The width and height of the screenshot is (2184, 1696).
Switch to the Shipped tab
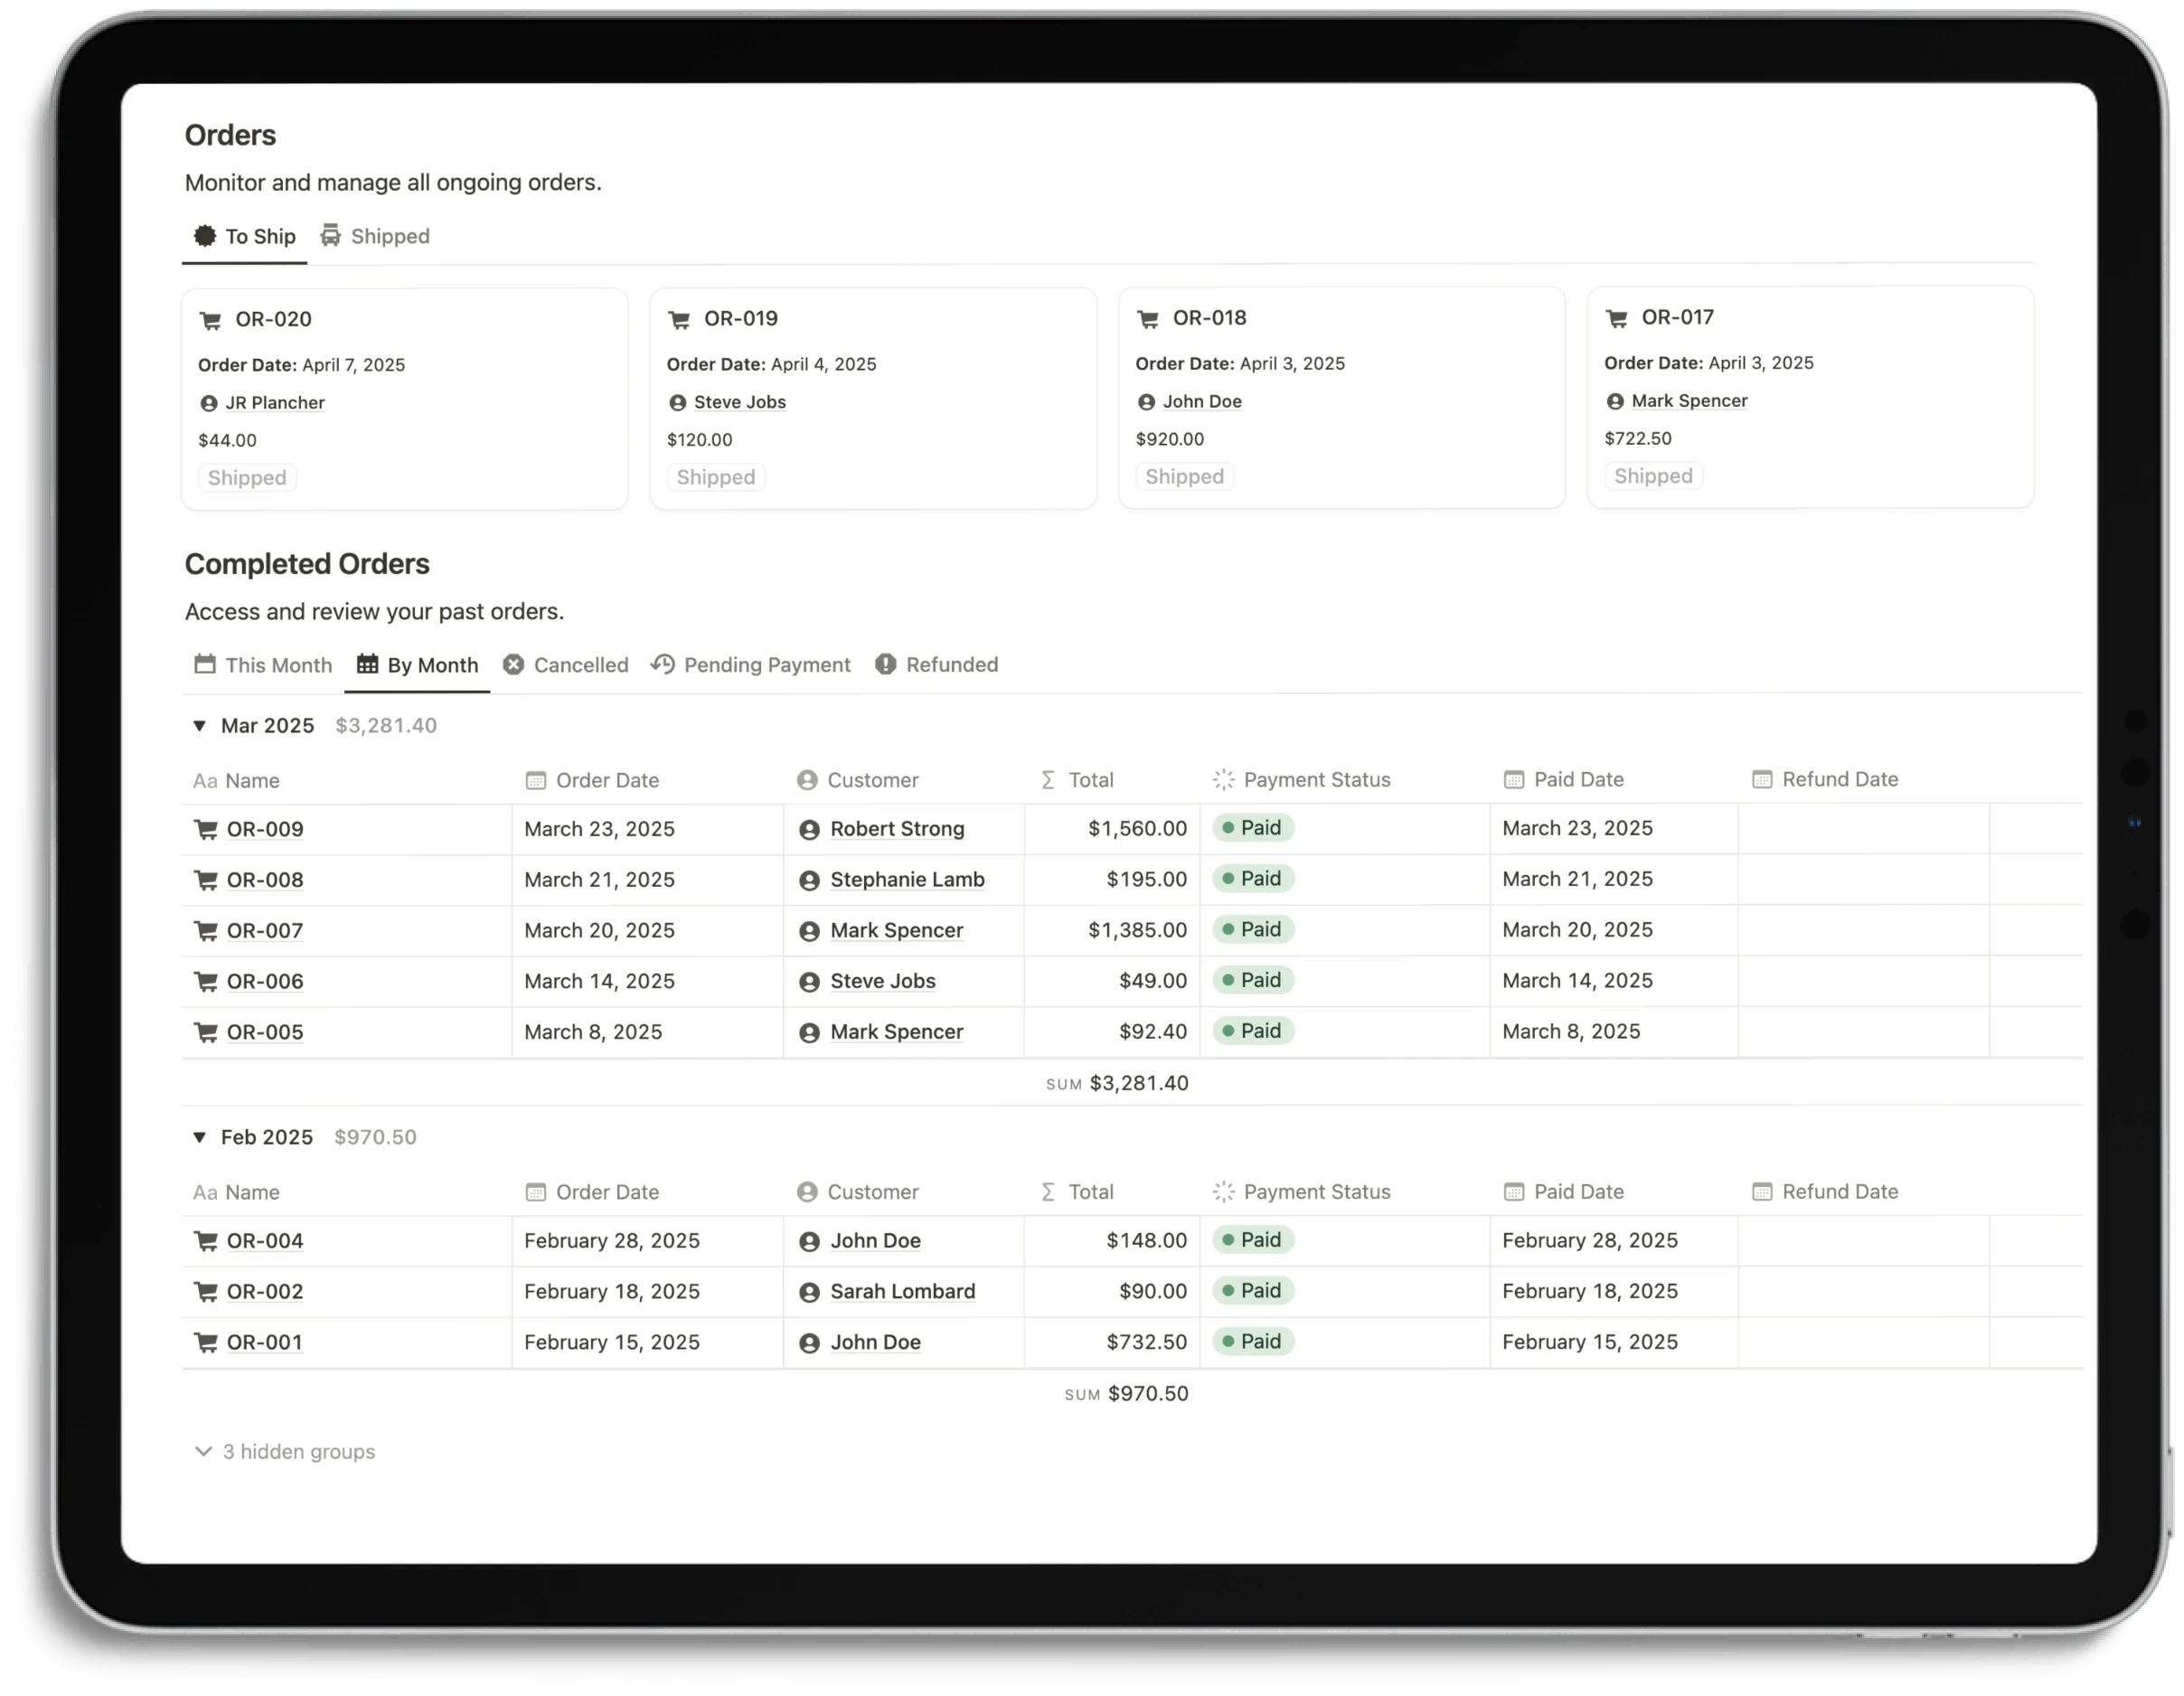pos(389,236)
